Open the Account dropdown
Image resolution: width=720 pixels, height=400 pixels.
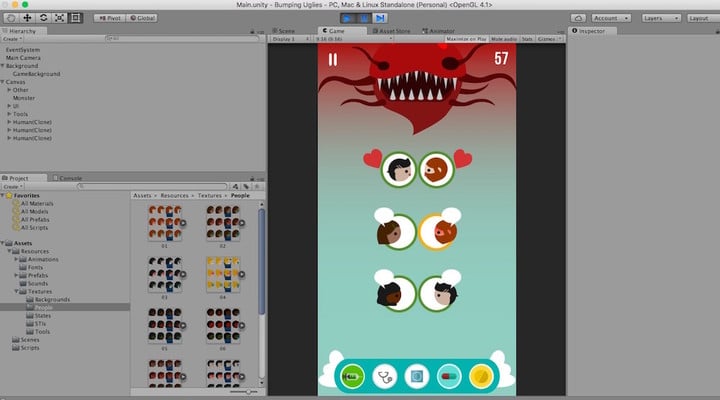(611, 18)
